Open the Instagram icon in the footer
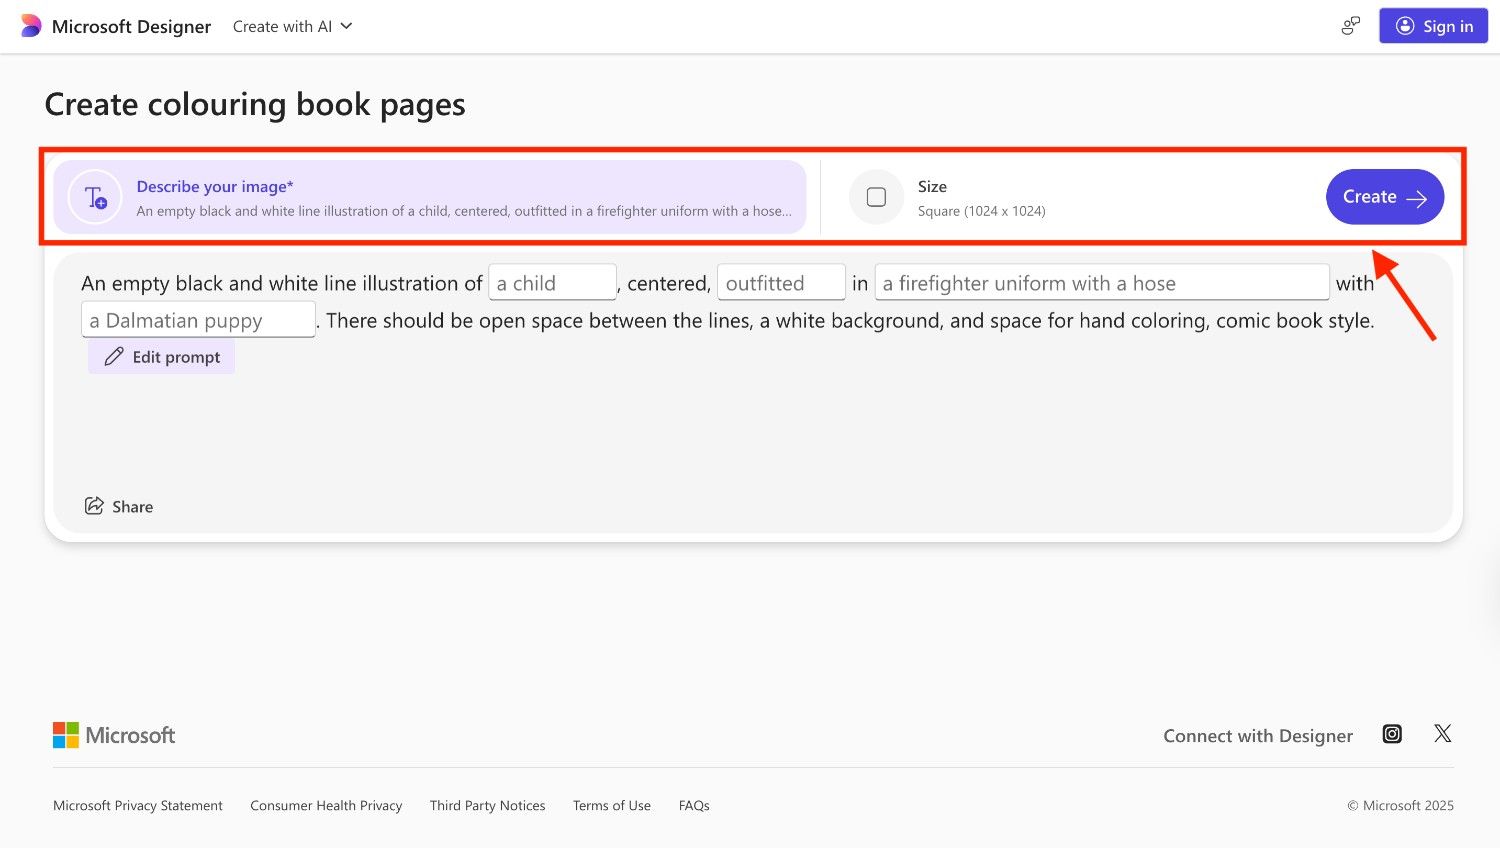Screen dimensions: 1500x848 tap(1392, 734)
